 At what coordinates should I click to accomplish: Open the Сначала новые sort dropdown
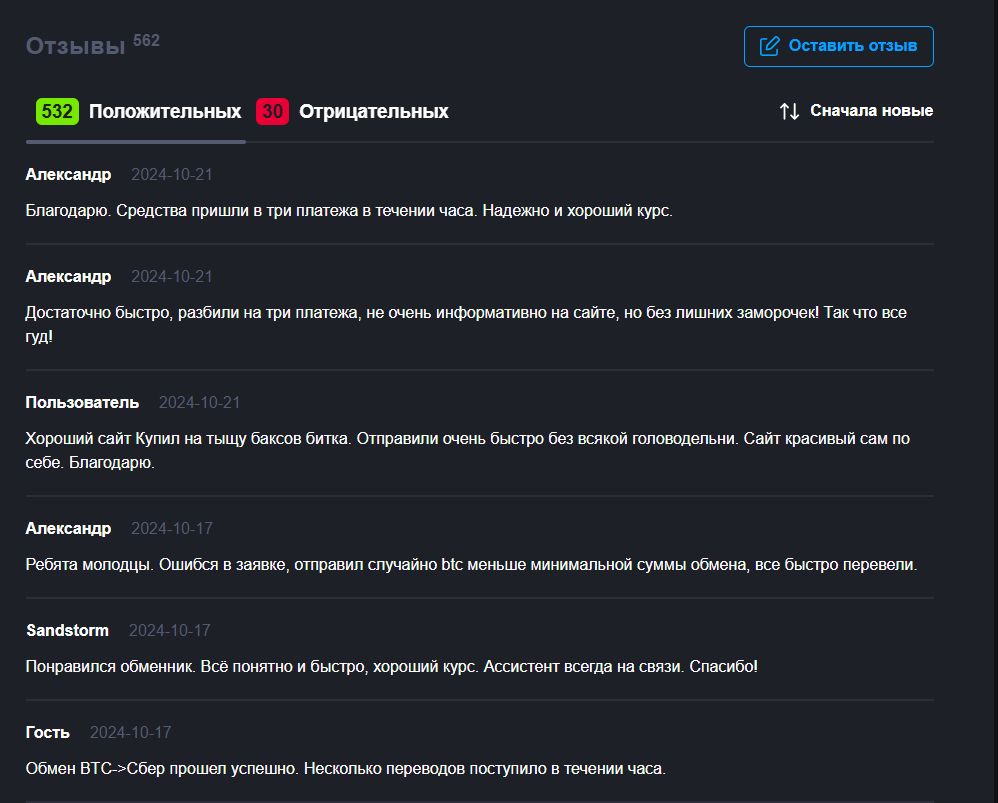coord(871,111)
